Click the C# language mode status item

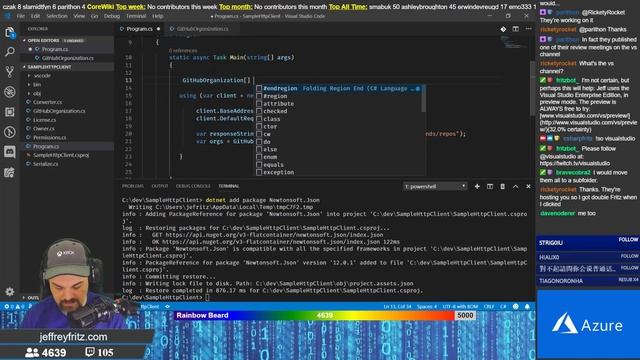coord(503,307)
